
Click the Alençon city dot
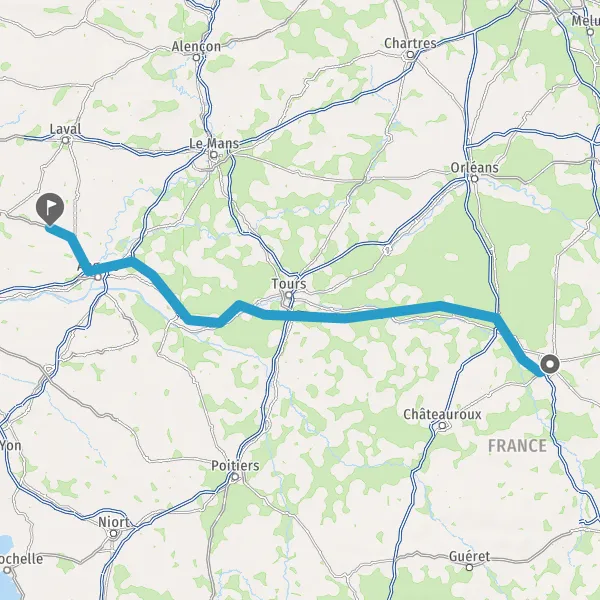tap(196, 58)
